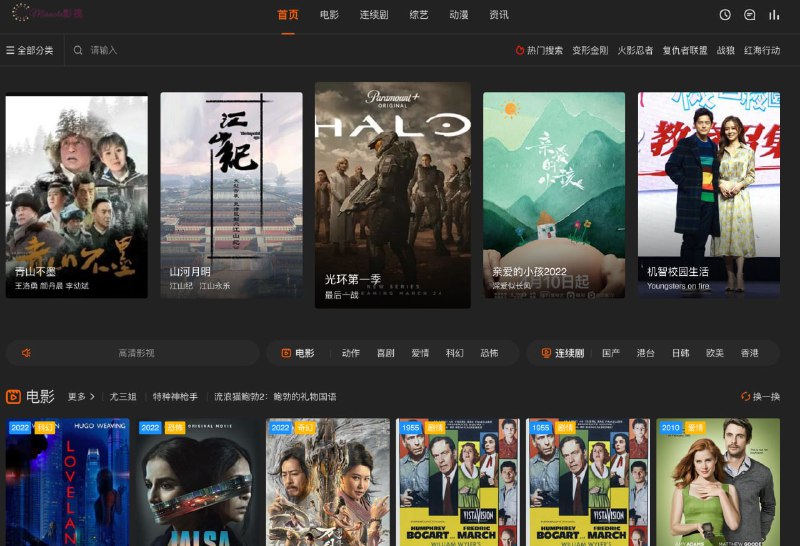Open first 1955 Bogart movie poster
Image resolution: width=800 pixels, height=546 pixels.
tap(458, 482)
